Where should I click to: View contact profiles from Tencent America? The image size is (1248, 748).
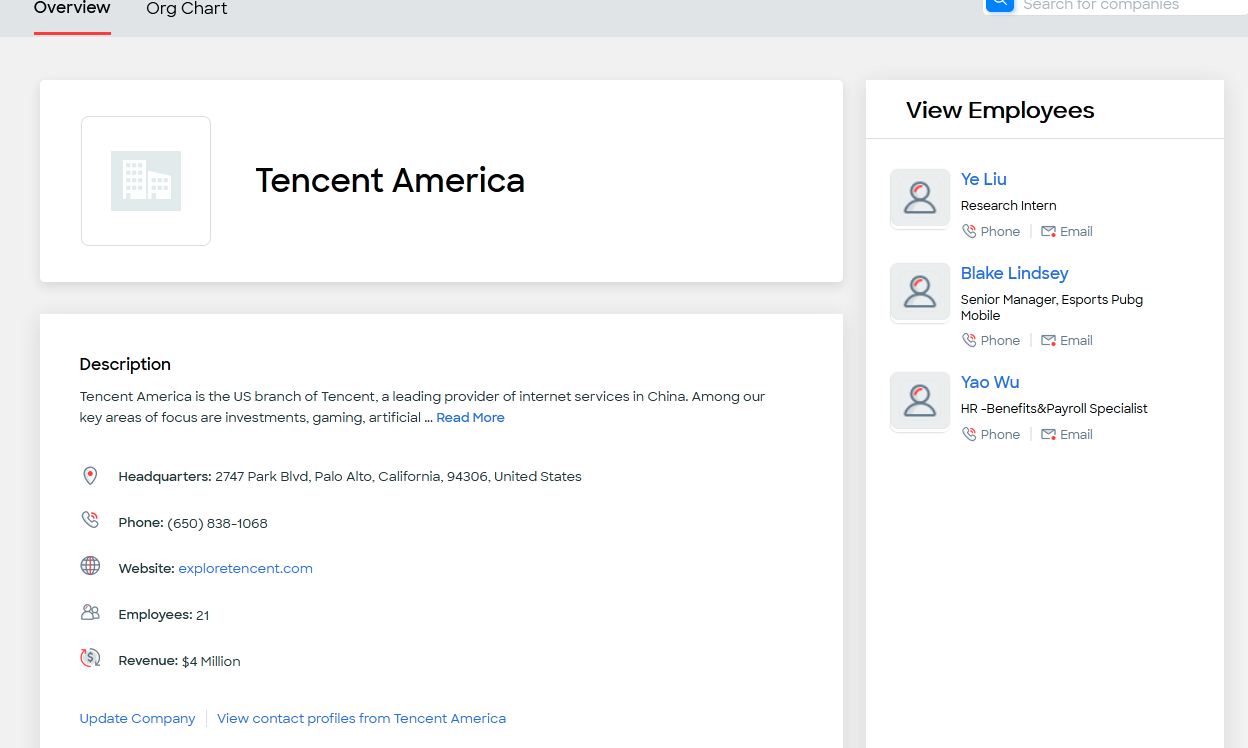[361, 718]
